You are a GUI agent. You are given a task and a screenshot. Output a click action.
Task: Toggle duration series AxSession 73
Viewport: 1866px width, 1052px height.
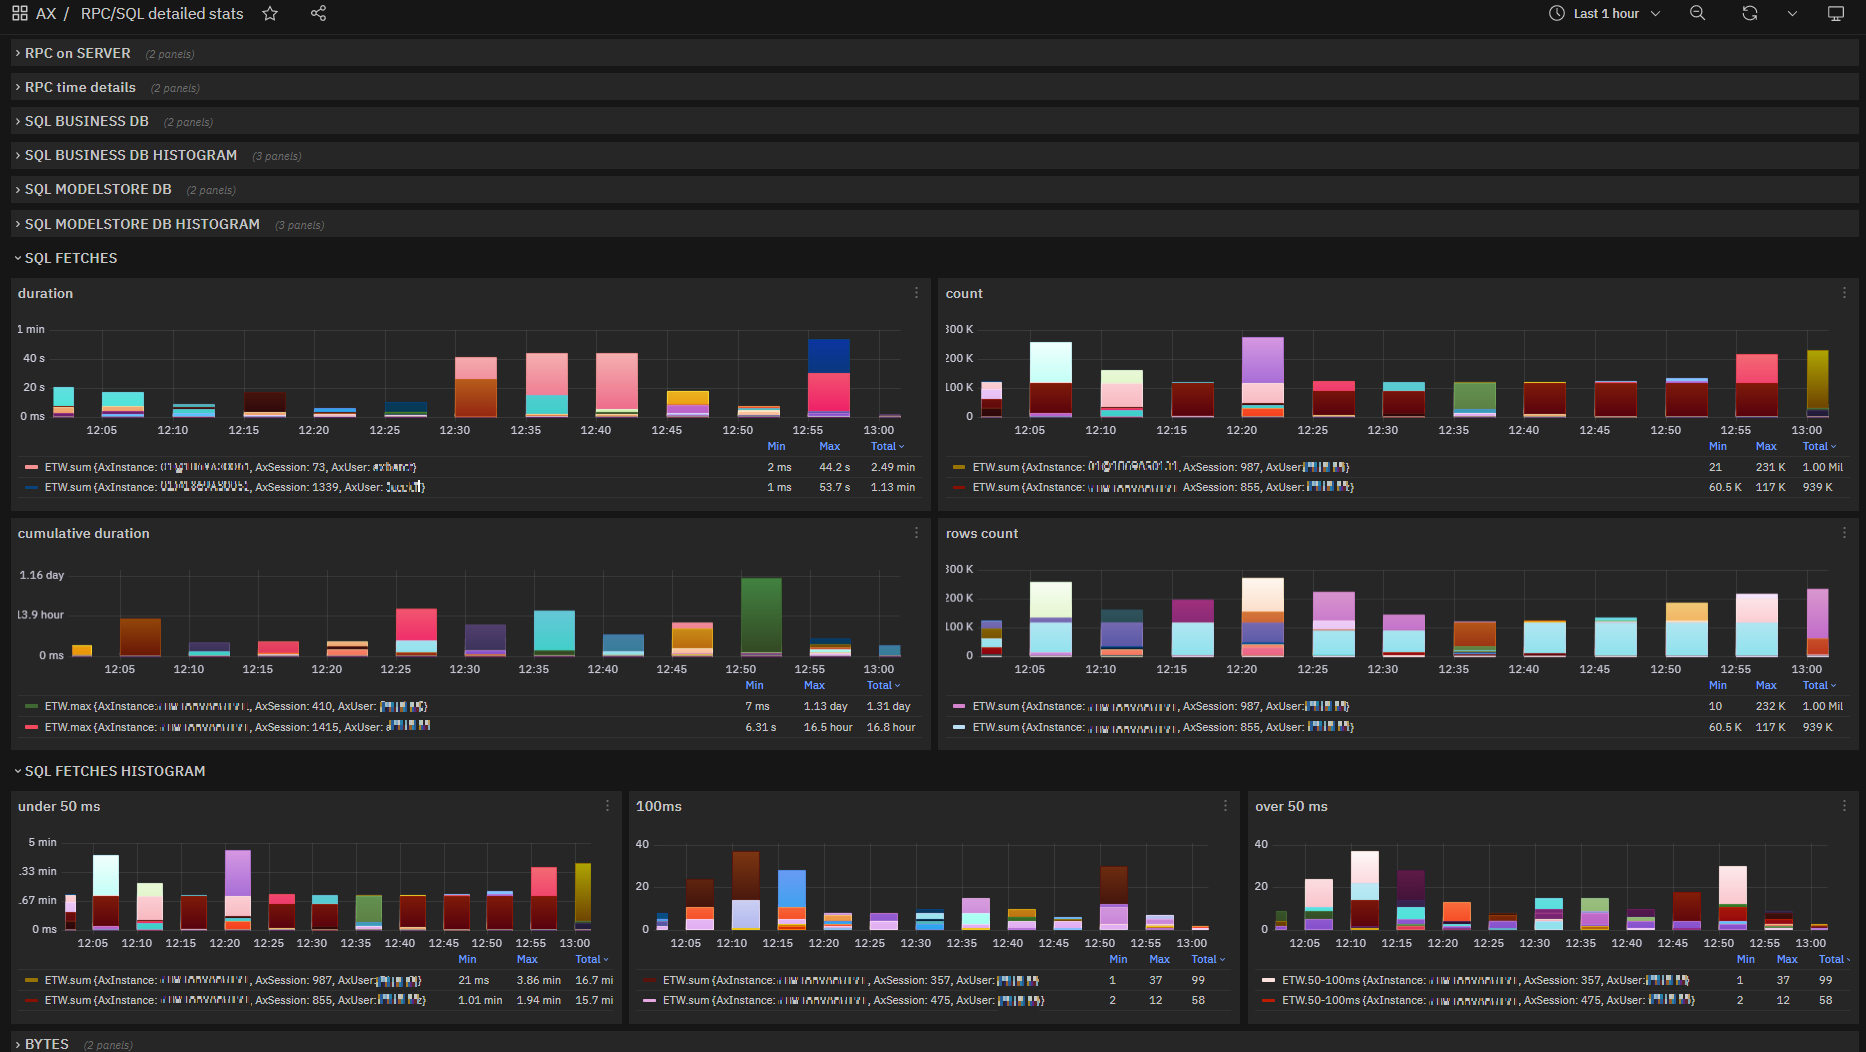point(230,467)
